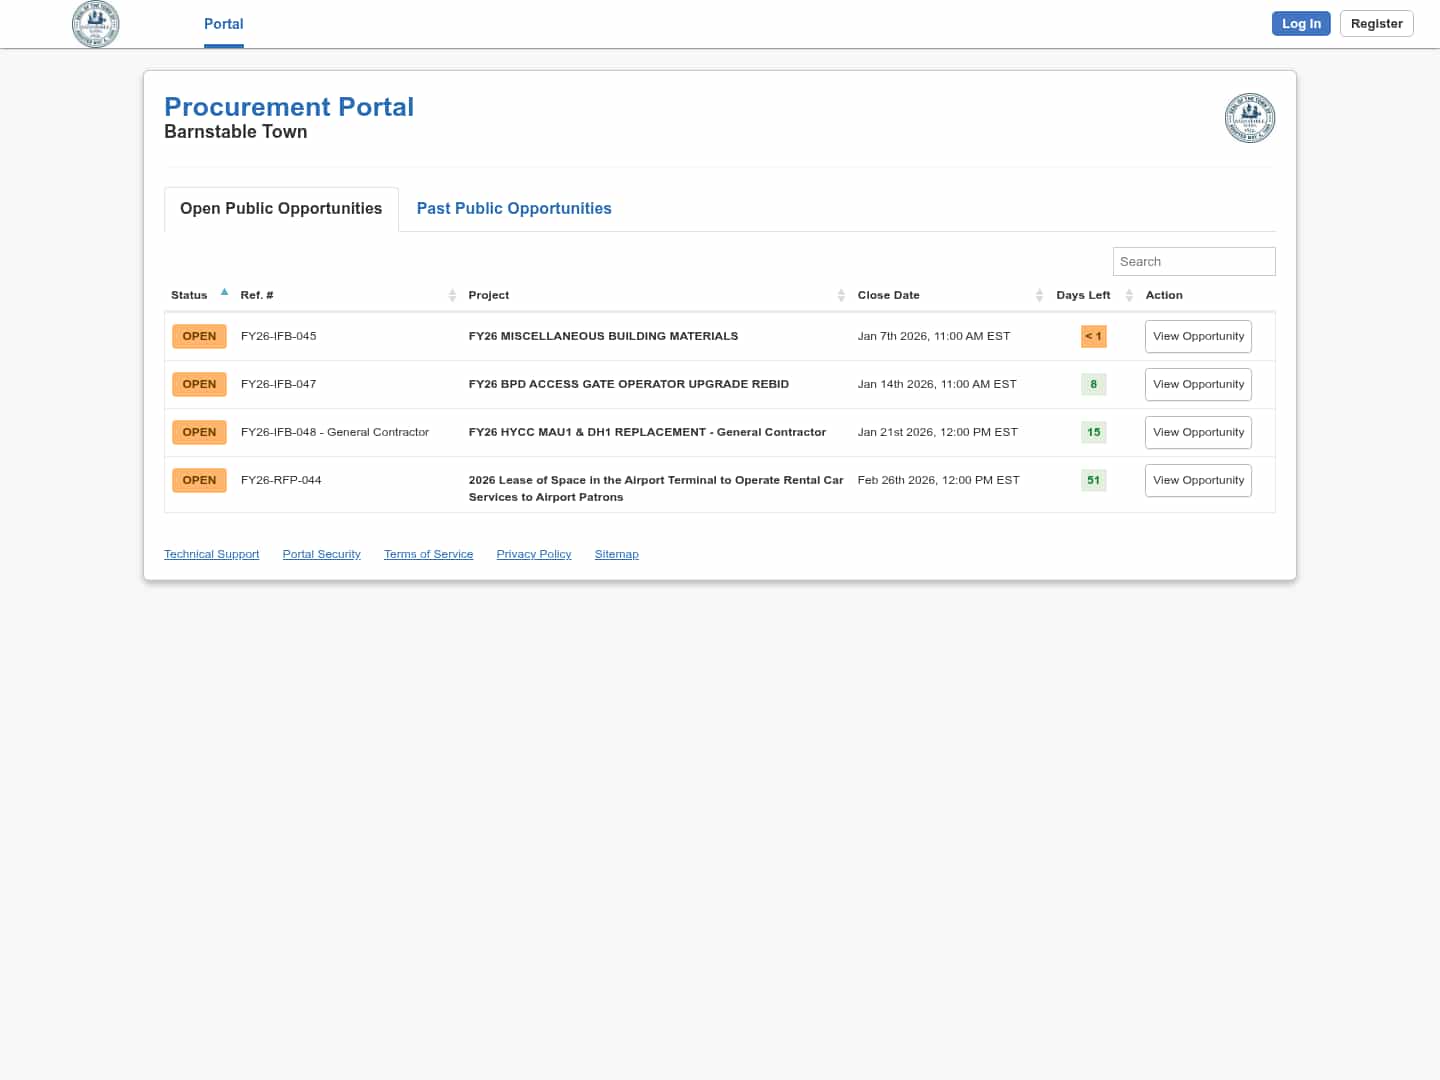
Task: Switch to Past Public Opportunities tab
Action: 514,209
